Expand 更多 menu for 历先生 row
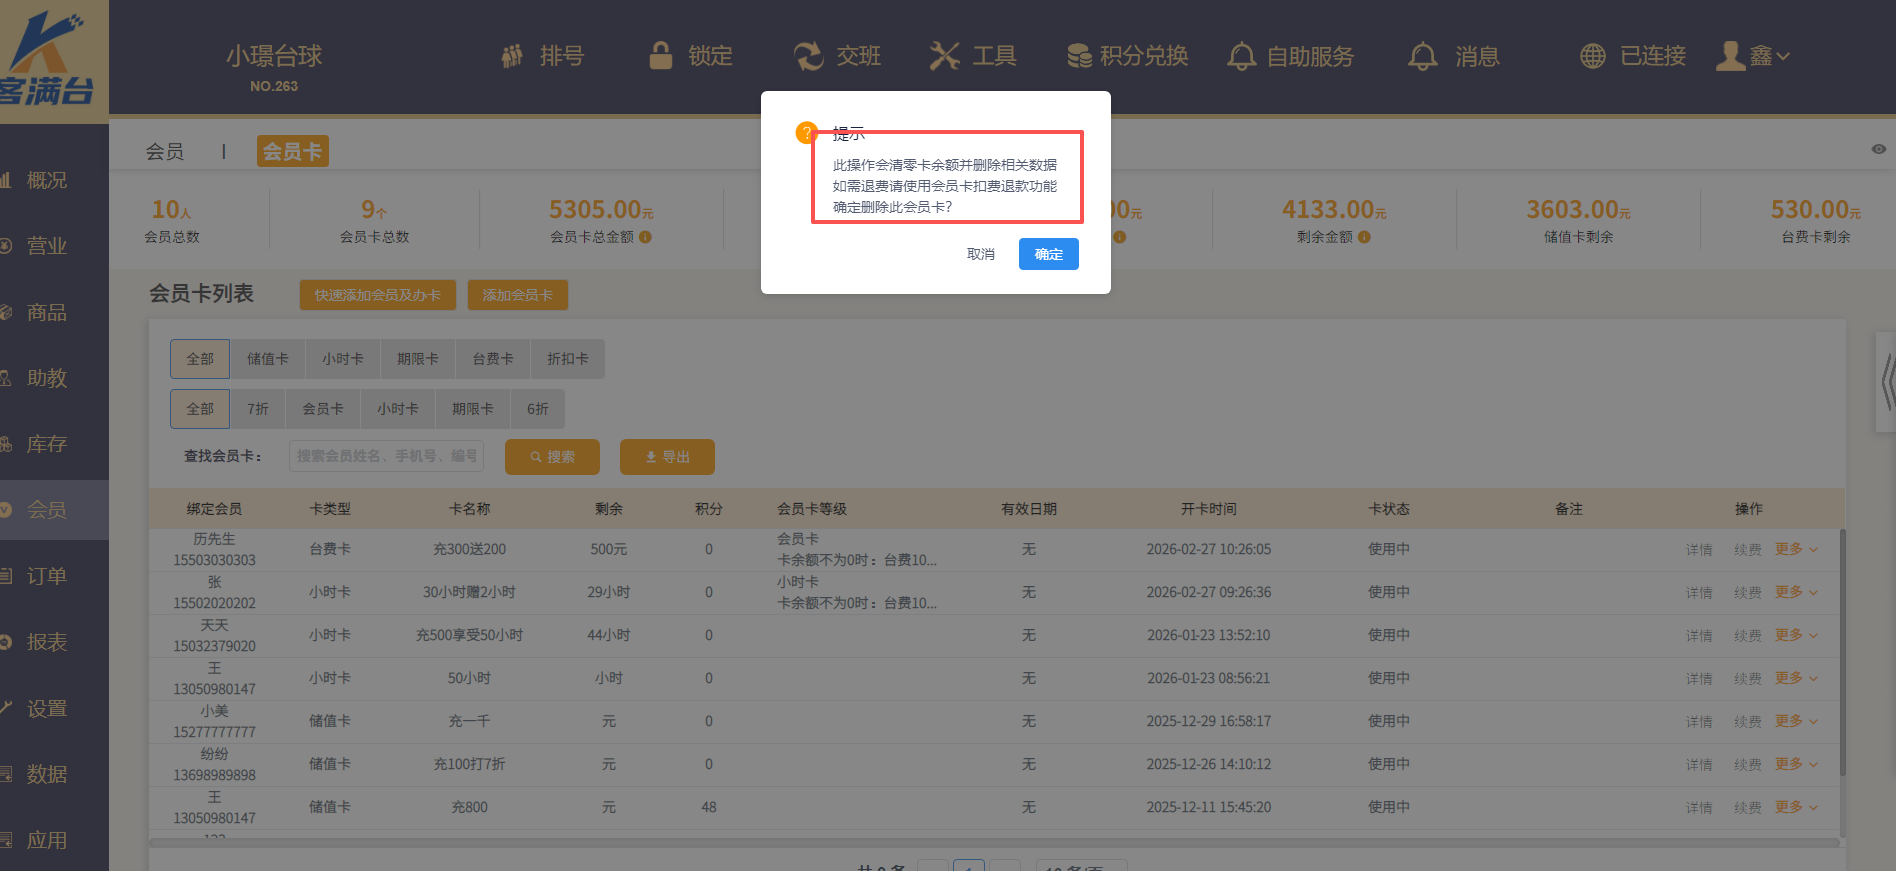Image resolution: width=1896 pixels, height=871 pixels. pyautogui.click(x=1795, y=549)
